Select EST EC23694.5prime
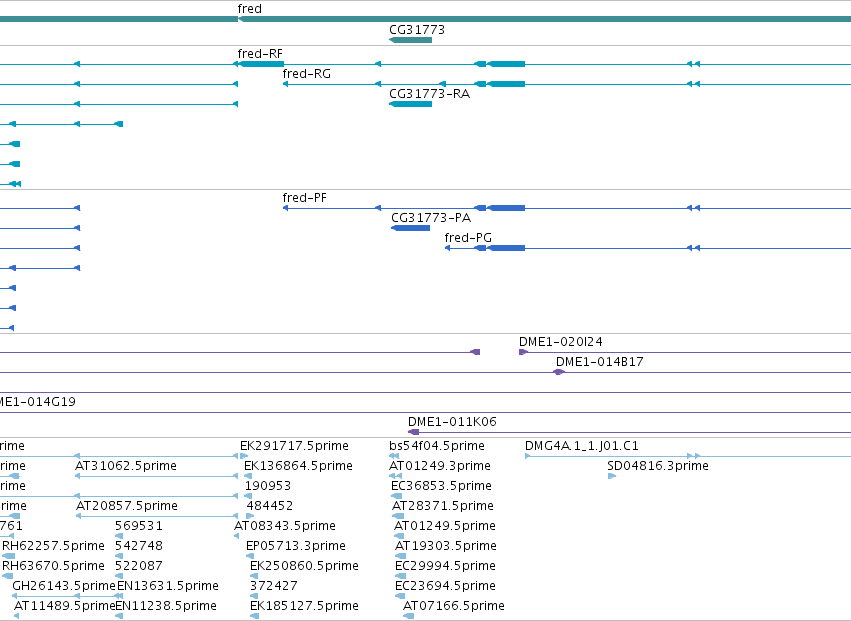This screenshot has height=621, width=851. point(446,586)
